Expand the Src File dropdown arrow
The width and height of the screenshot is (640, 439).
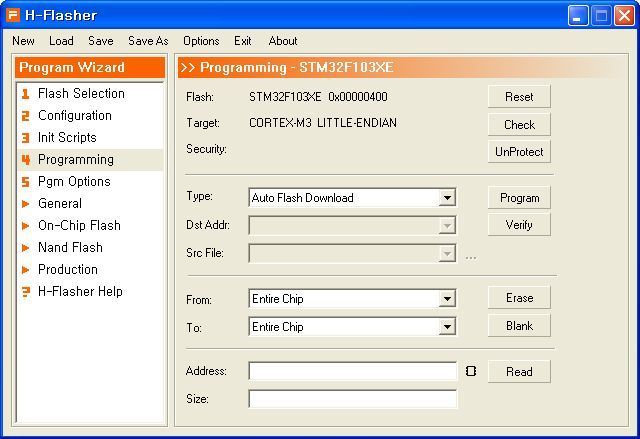pyautogui.click(x=447, y=253)
